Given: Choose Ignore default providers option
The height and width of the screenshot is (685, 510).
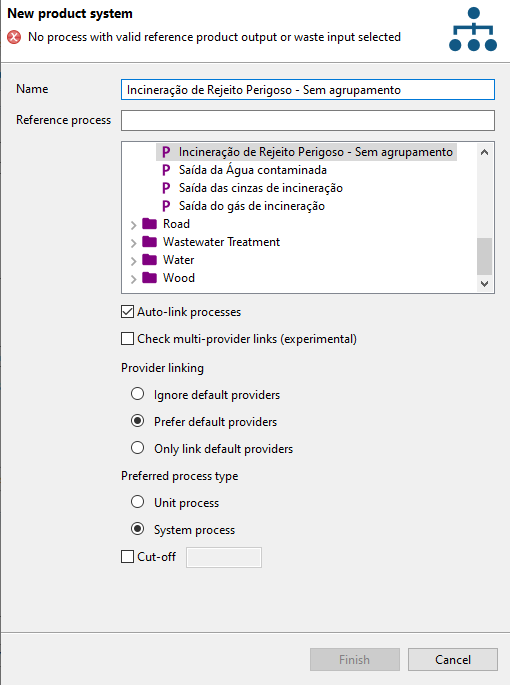Looking at the screenshot, I should point(138,394).
